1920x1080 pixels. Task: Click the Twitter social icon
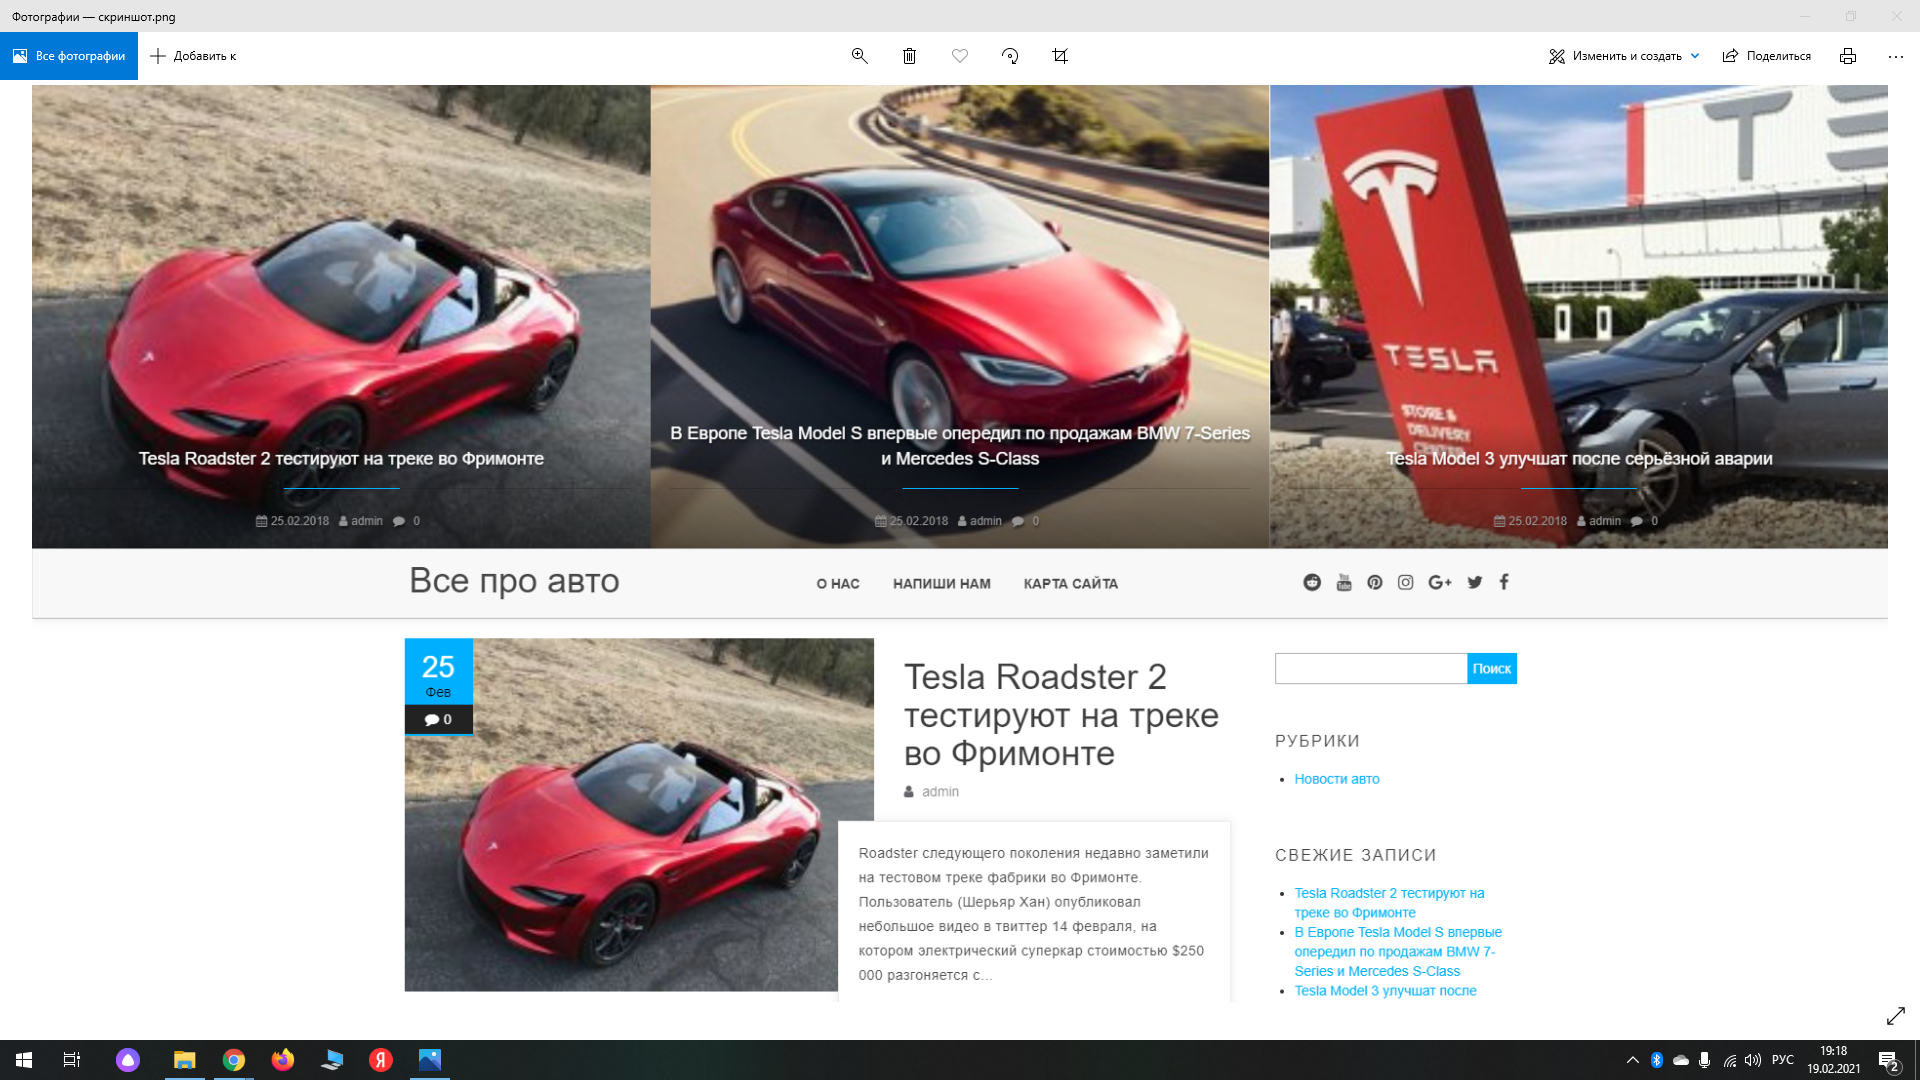1475,582
